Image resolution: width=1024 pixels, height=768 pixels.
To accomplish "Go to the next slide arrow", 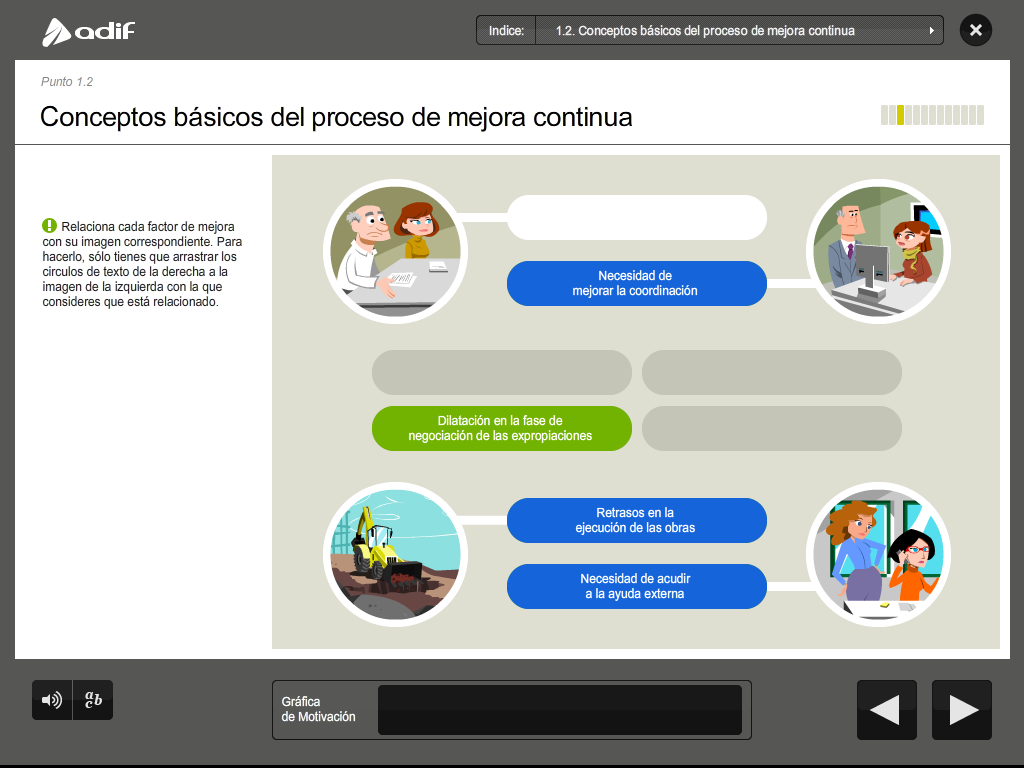I will click(962, 710).
